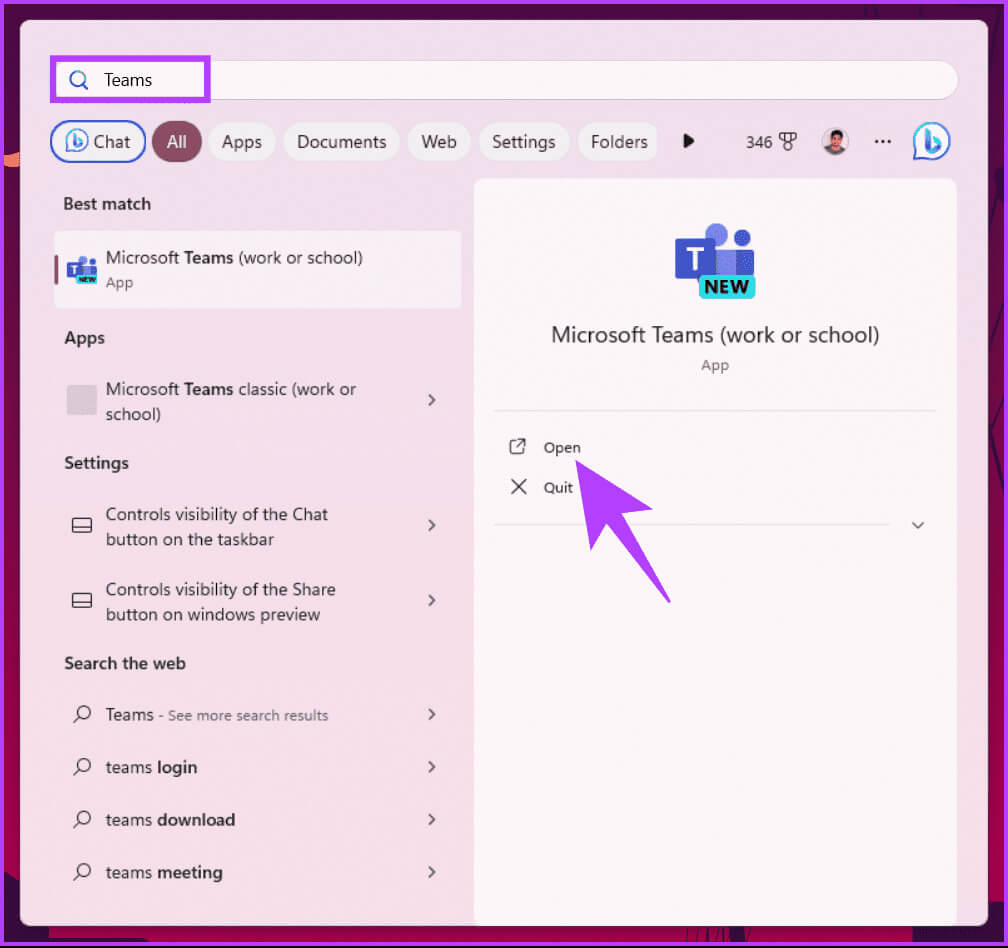Switch to the Documents filter tab
Screen dimensions: 1008x948
pos(341,141)
